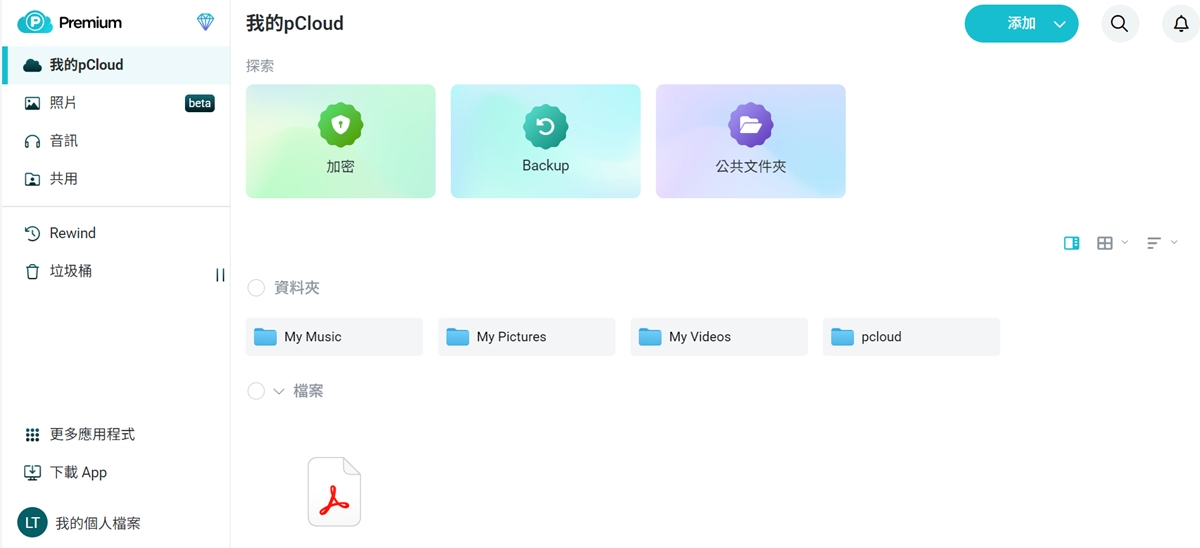The width and height of the screenshot is (1200, 548).
Task: Open the Backup card
Action: [x=546, y=141]
